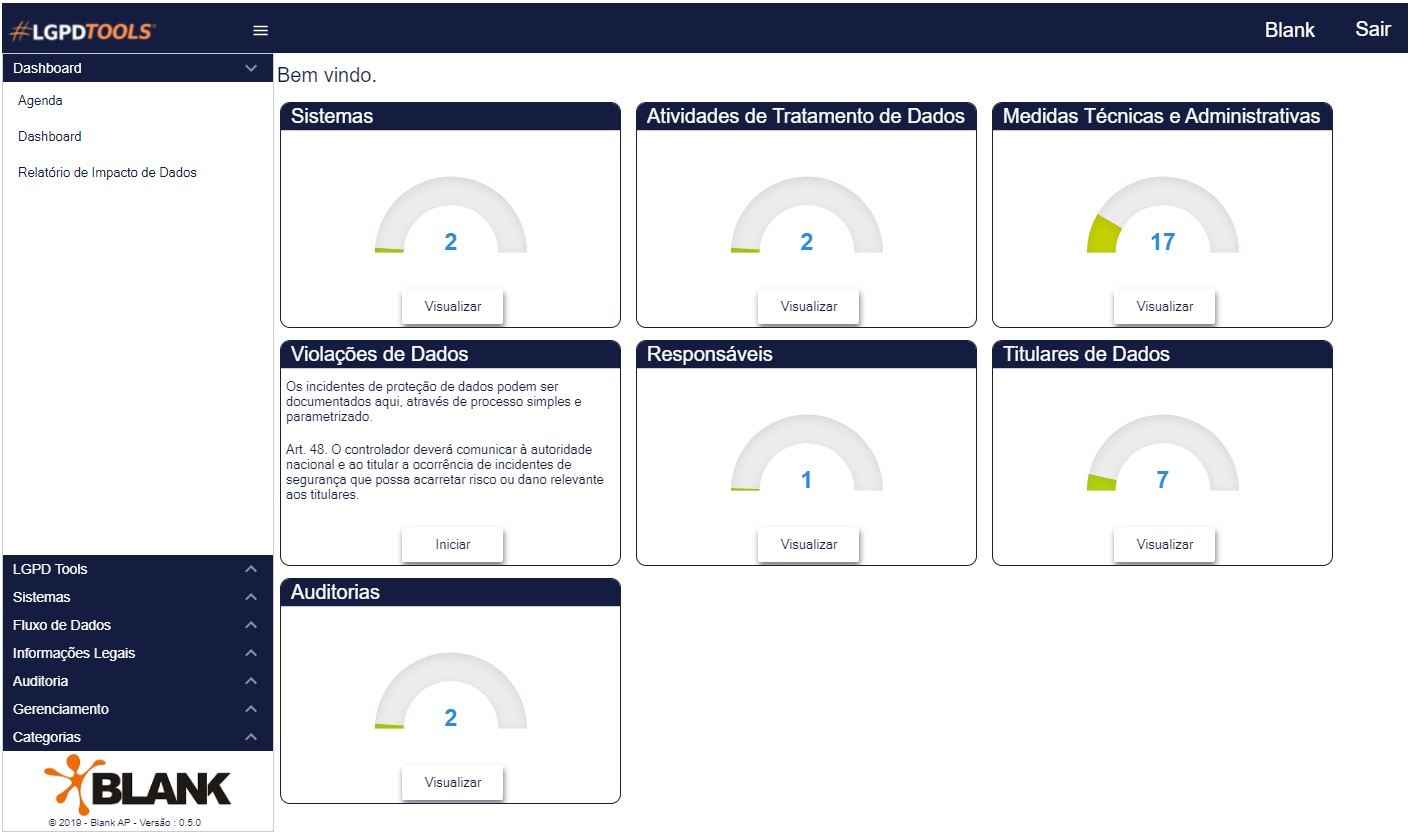Image resolution: width=1410 pixels, height=837 pixels.
Task: Select the Sistemas sidebar section
Action: click(138, 597)
